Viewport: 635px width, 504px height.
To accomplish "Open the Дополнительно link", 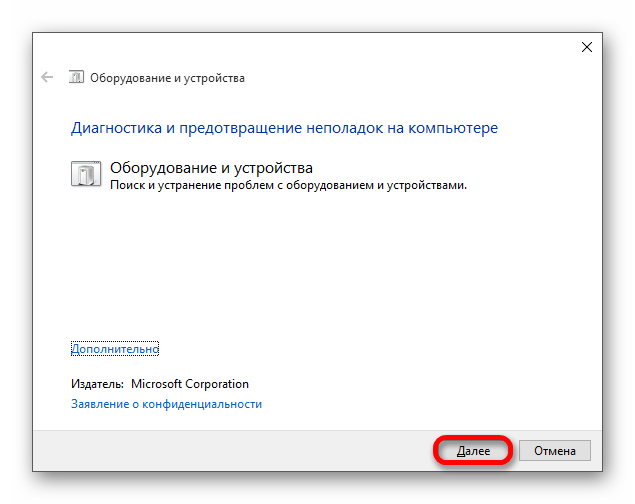I will (115, 349).
